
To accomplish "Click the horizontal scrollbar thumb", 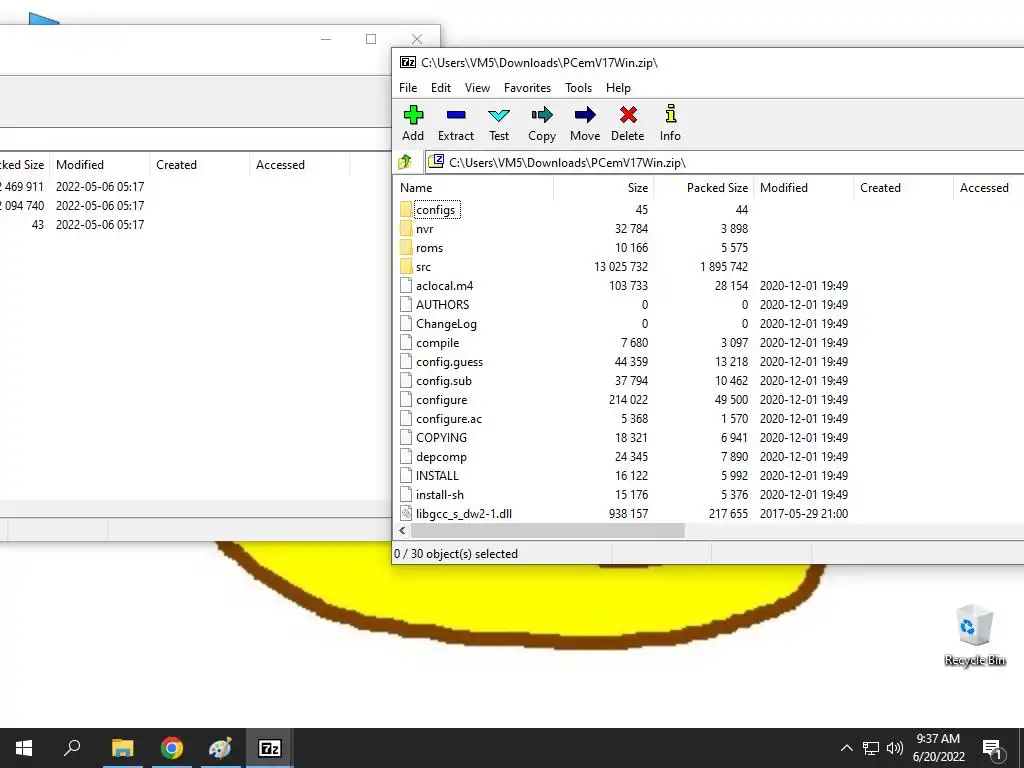I will 547,530.
